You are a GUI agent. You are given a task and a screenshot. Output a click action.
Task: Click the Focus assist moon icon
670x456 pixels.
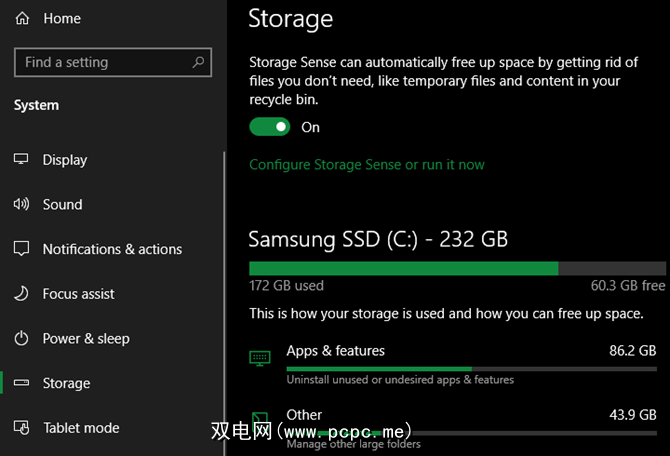[21, 294]
